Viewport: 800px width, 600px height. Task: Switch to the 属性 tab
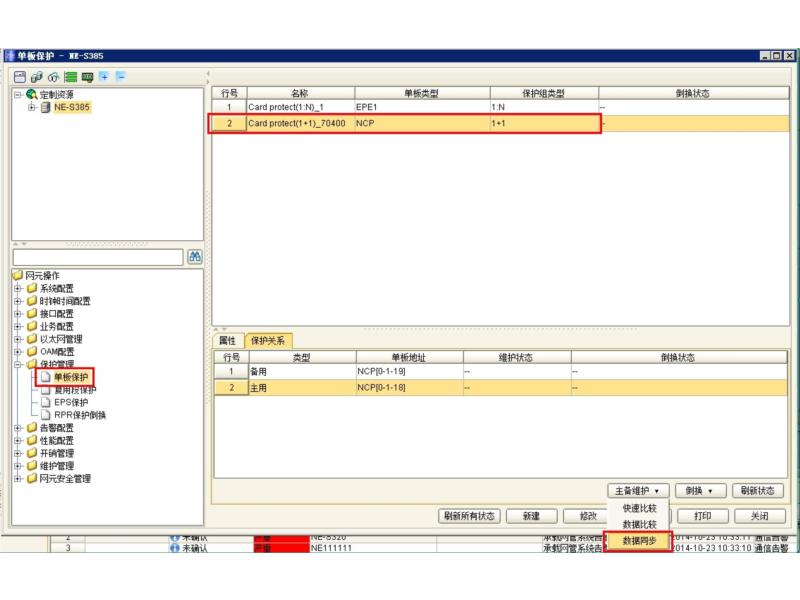(227, 340)
